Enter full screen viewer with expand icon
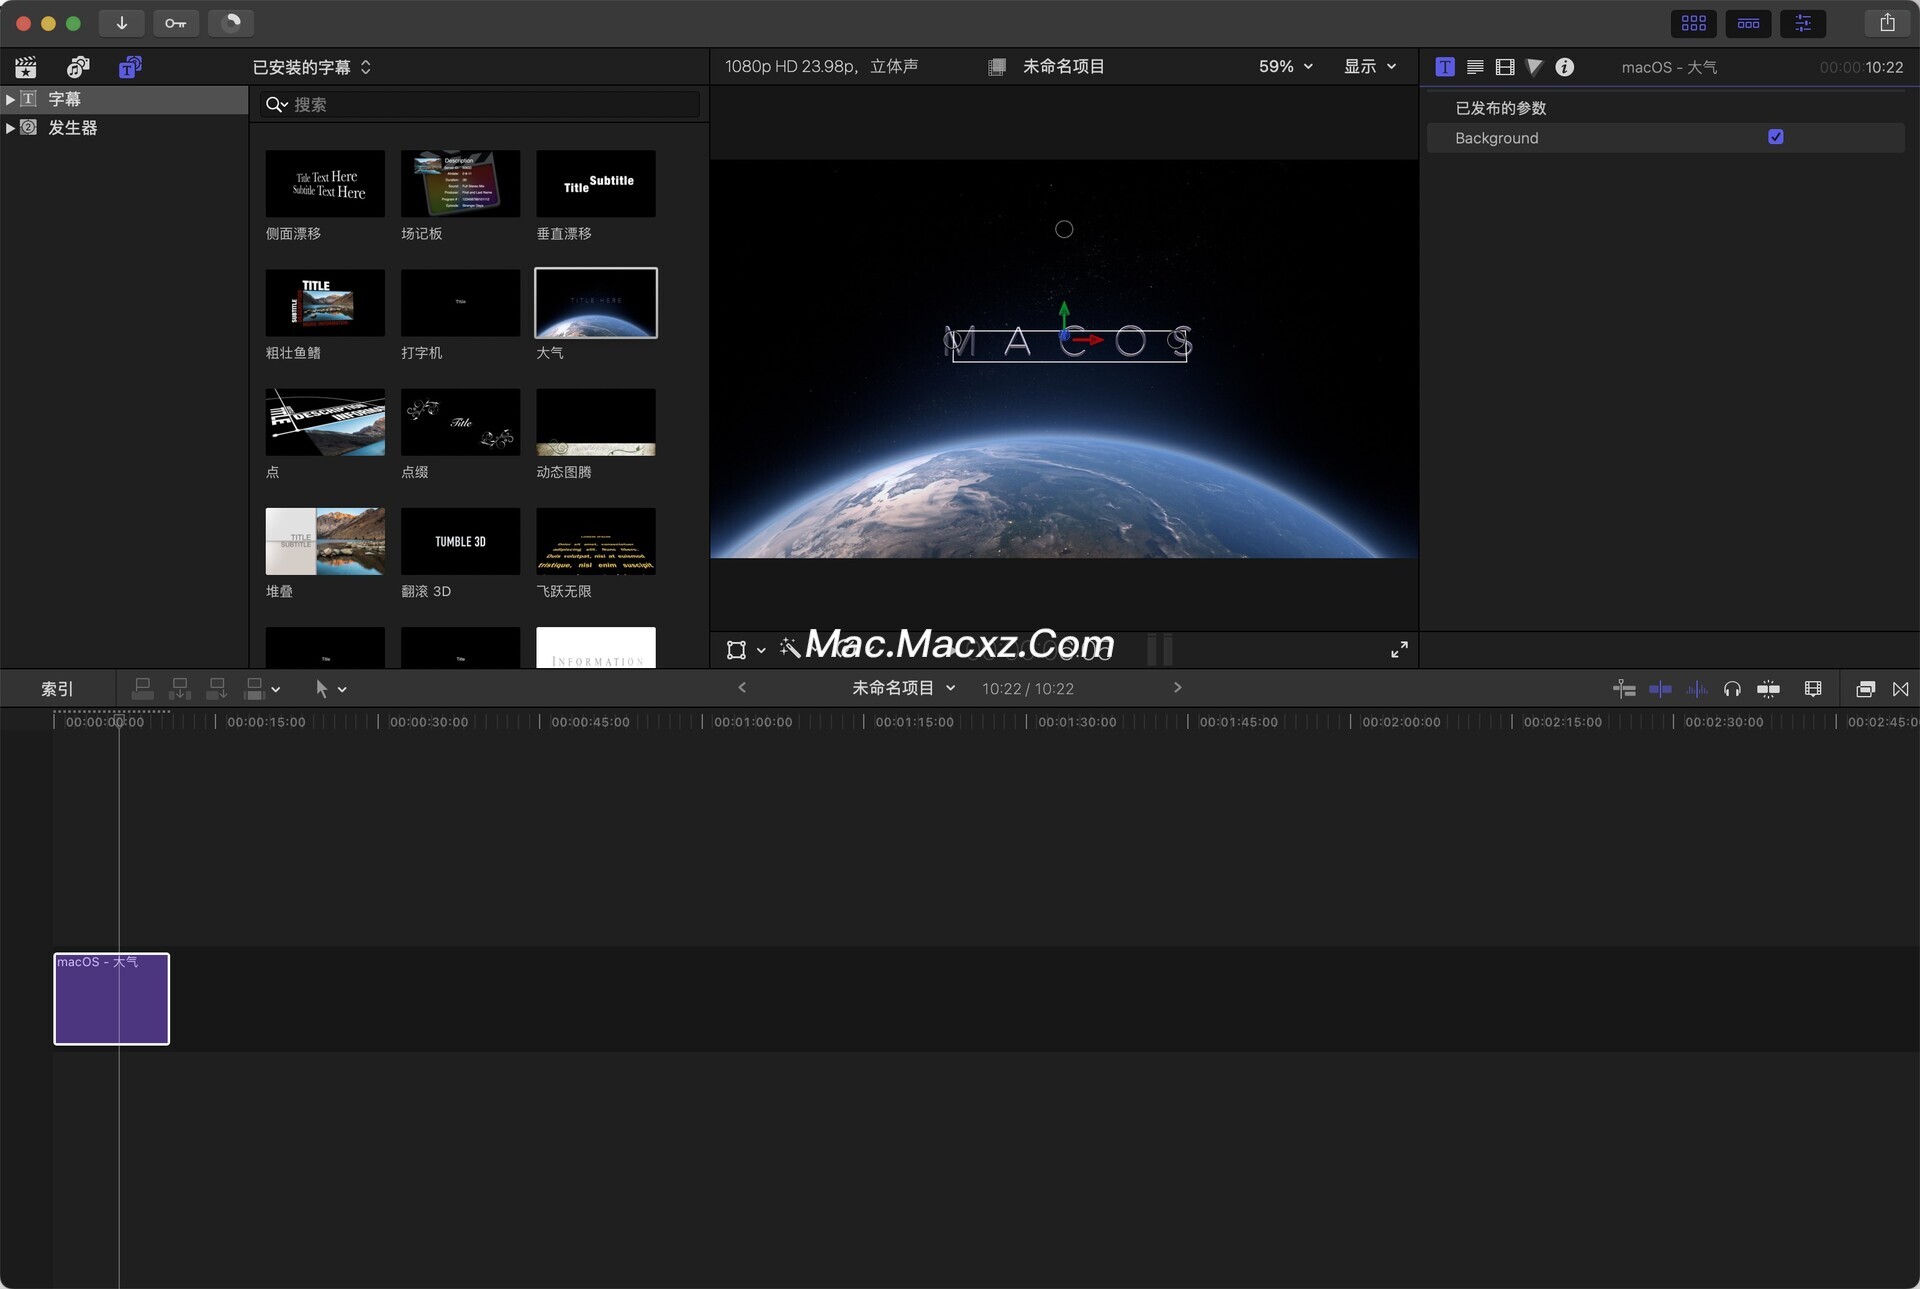 coord(1399,650)
